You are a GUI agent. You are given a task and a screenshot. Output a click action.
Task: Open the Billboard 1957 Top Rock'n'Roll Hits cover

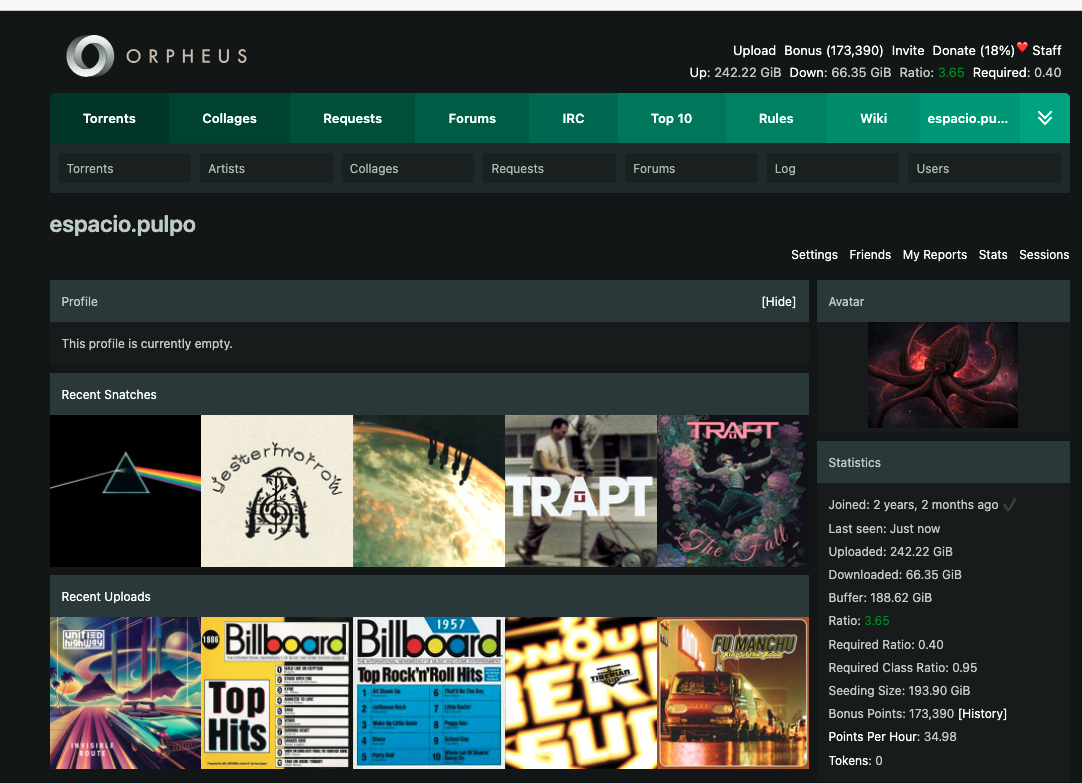429,693
